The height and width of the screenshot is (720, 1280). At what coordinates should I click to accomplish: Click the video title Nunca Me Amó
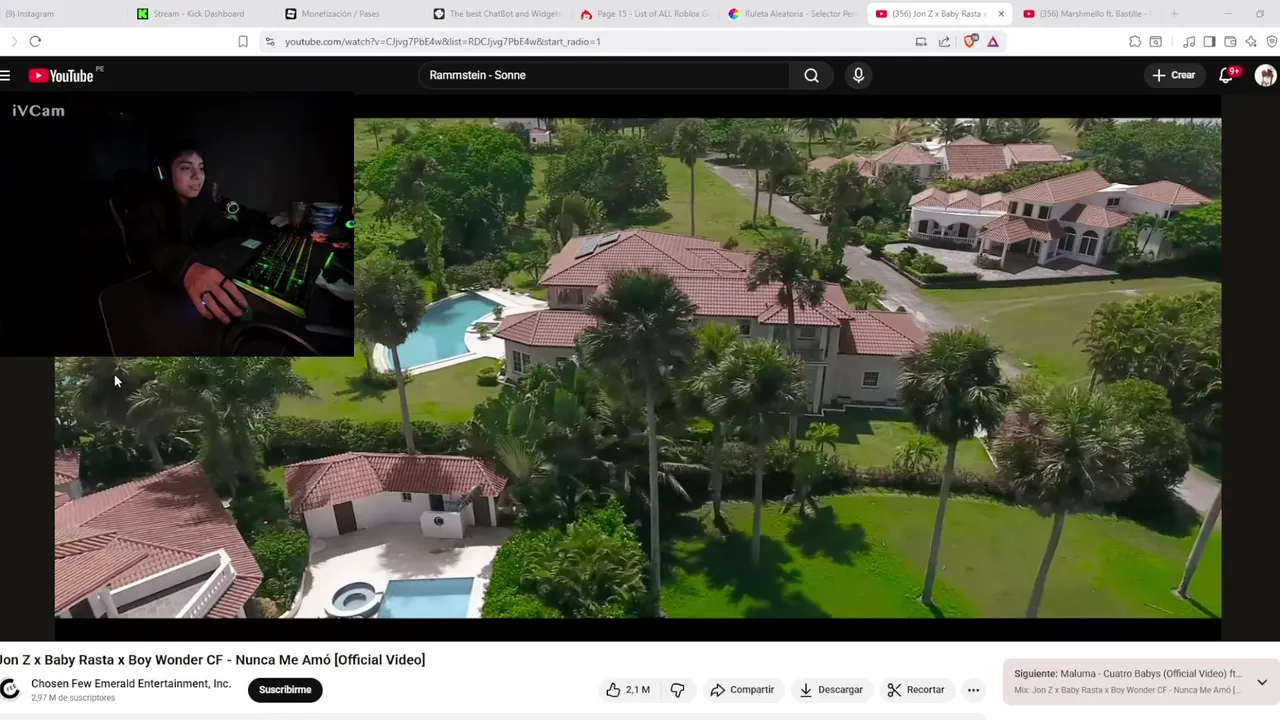(x=213, y=660)
